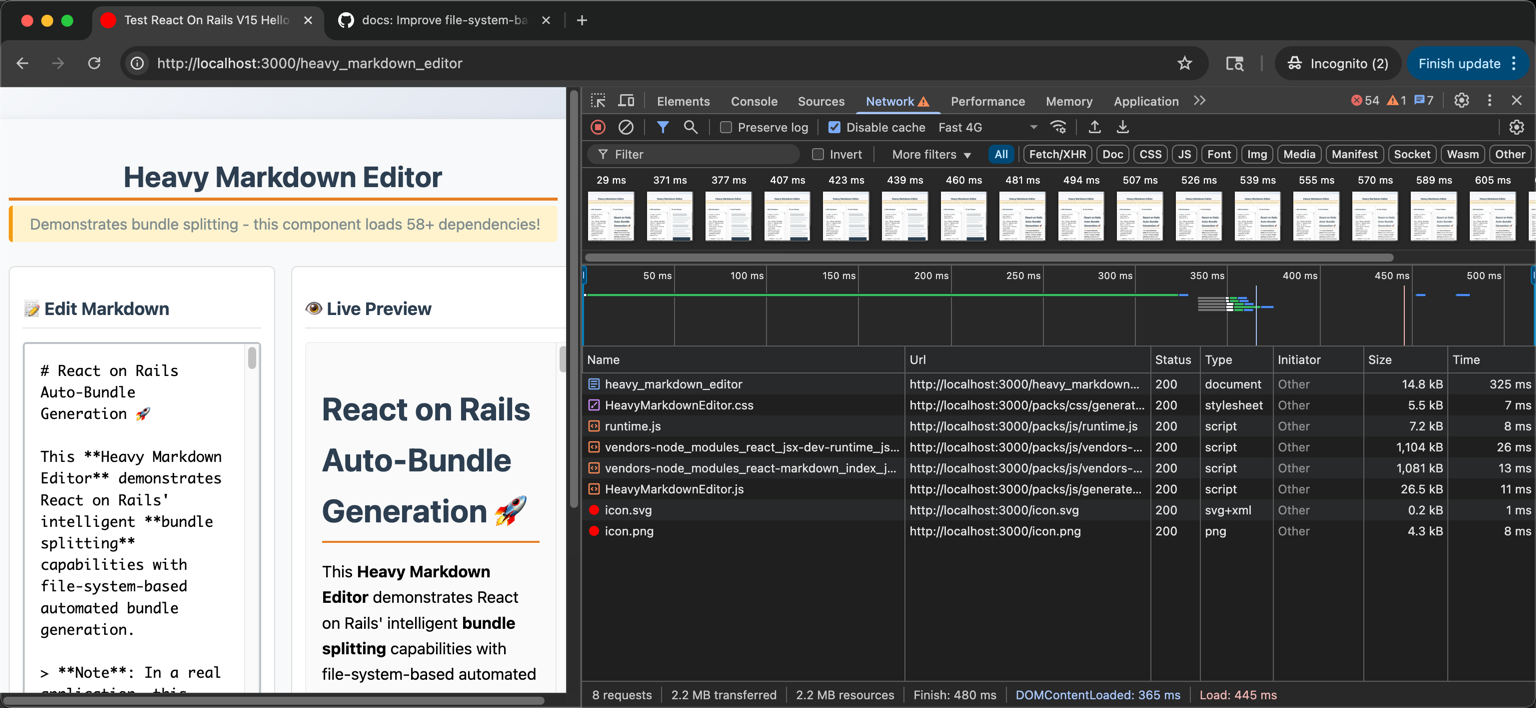Disable the Disable cache checkbox
Screen dimensions: 1536x708
coord(834,127)
